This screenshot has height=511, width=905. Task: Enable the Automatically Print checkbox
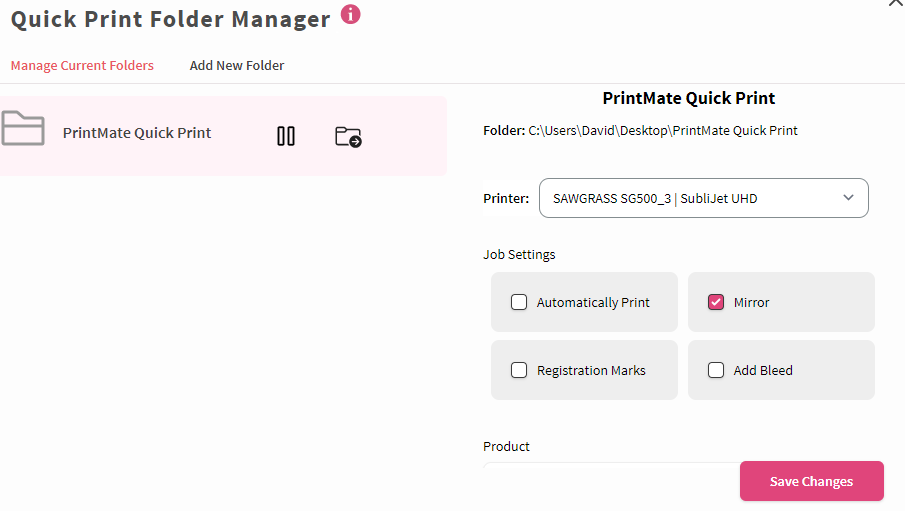519,302
